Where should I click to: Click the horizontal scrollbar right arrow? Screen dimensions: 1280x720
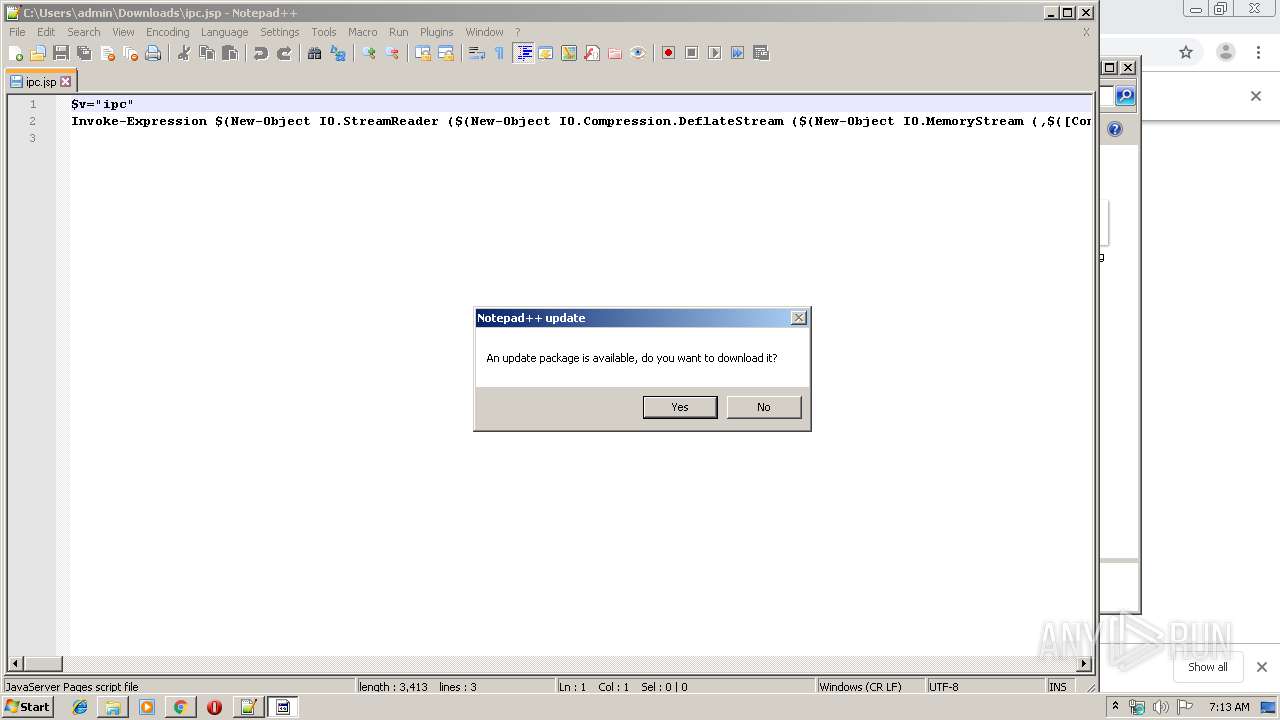click(1084, 664)
